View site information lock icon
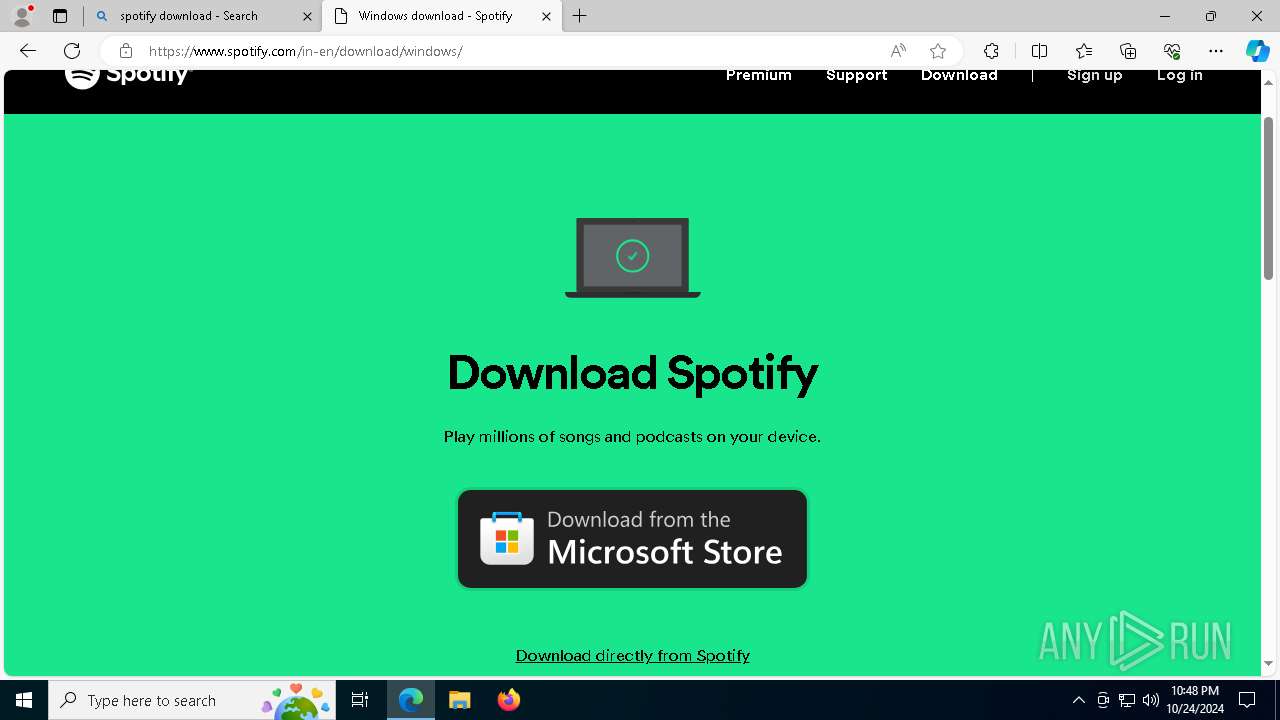 pyautogui.click(x=126, y=51)
